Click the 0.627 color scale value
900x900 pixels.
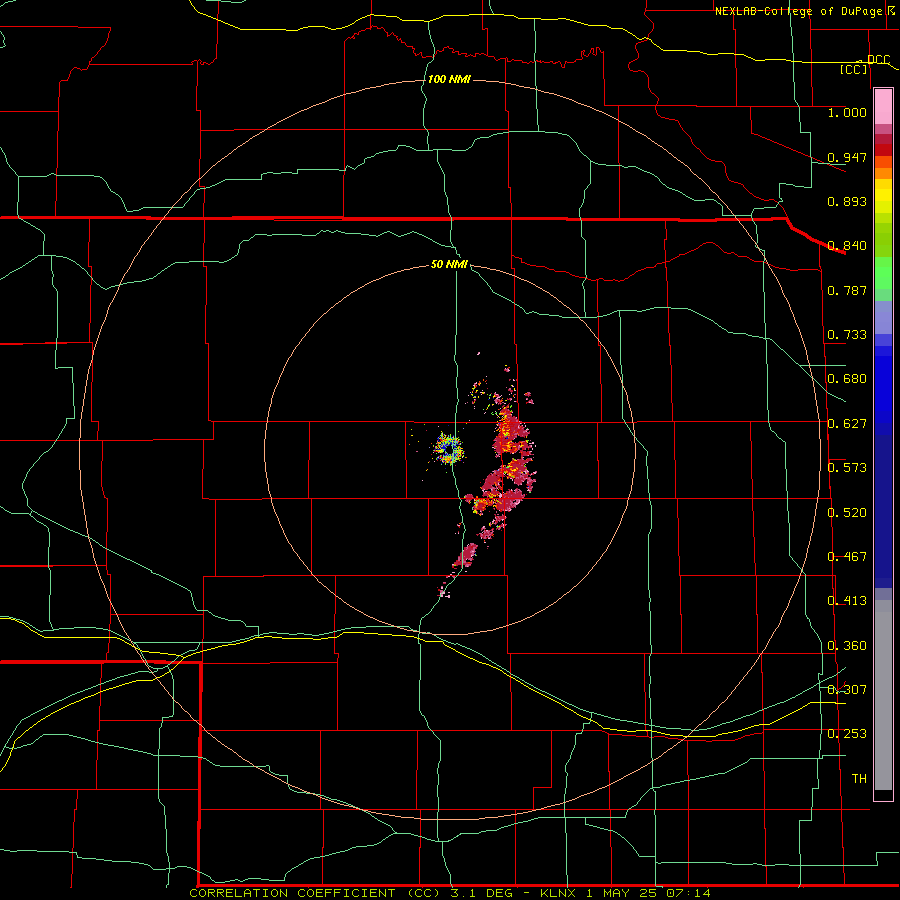[847, 424]
